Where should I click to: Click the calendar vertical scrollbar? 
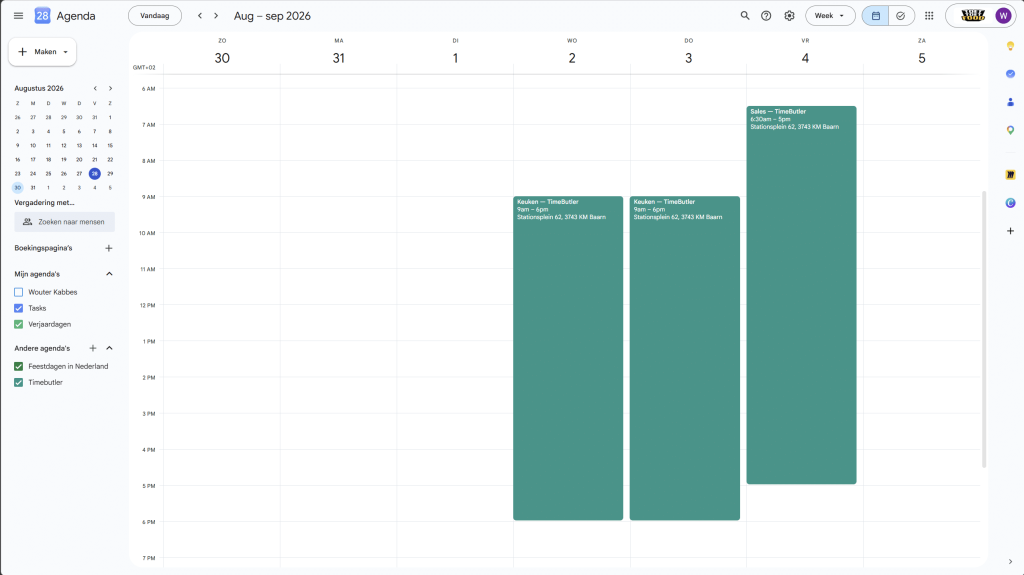[x=984, y=329]
